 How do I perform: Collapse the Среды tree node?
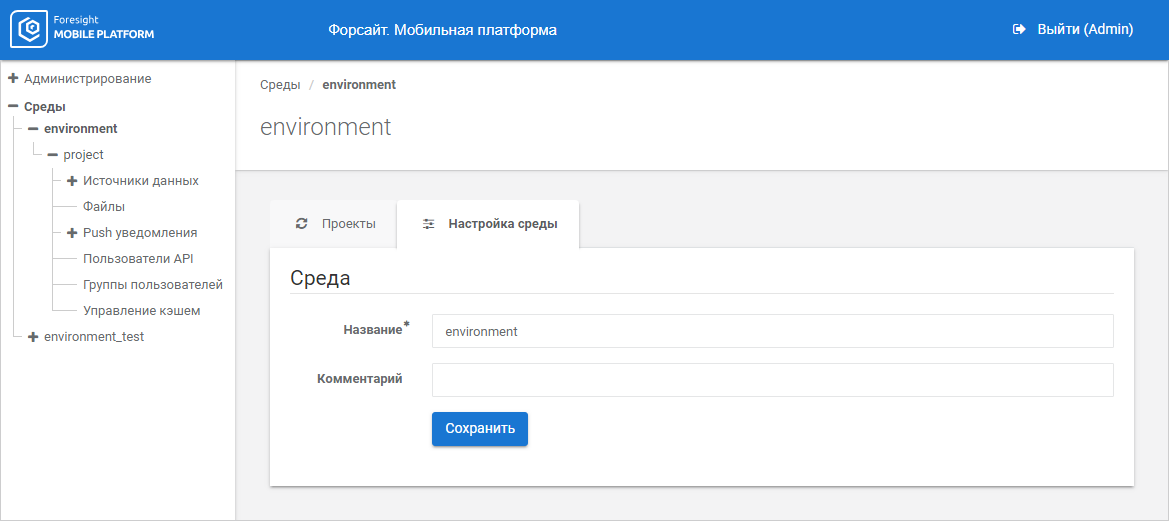click(13, 106)
